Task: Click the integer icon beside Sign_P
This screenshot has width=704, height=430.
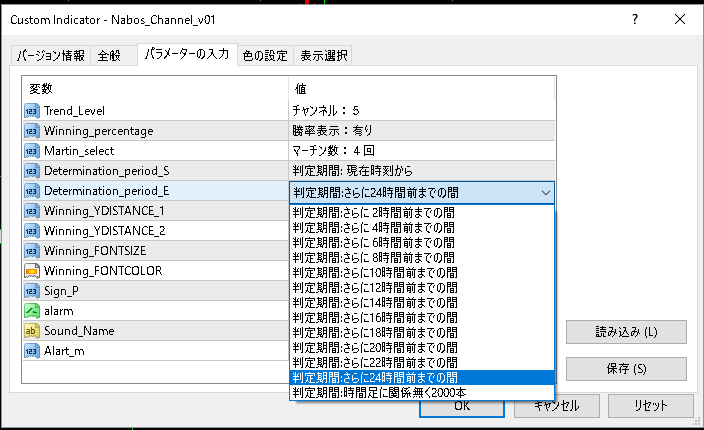Action: [x=31, y=291]
